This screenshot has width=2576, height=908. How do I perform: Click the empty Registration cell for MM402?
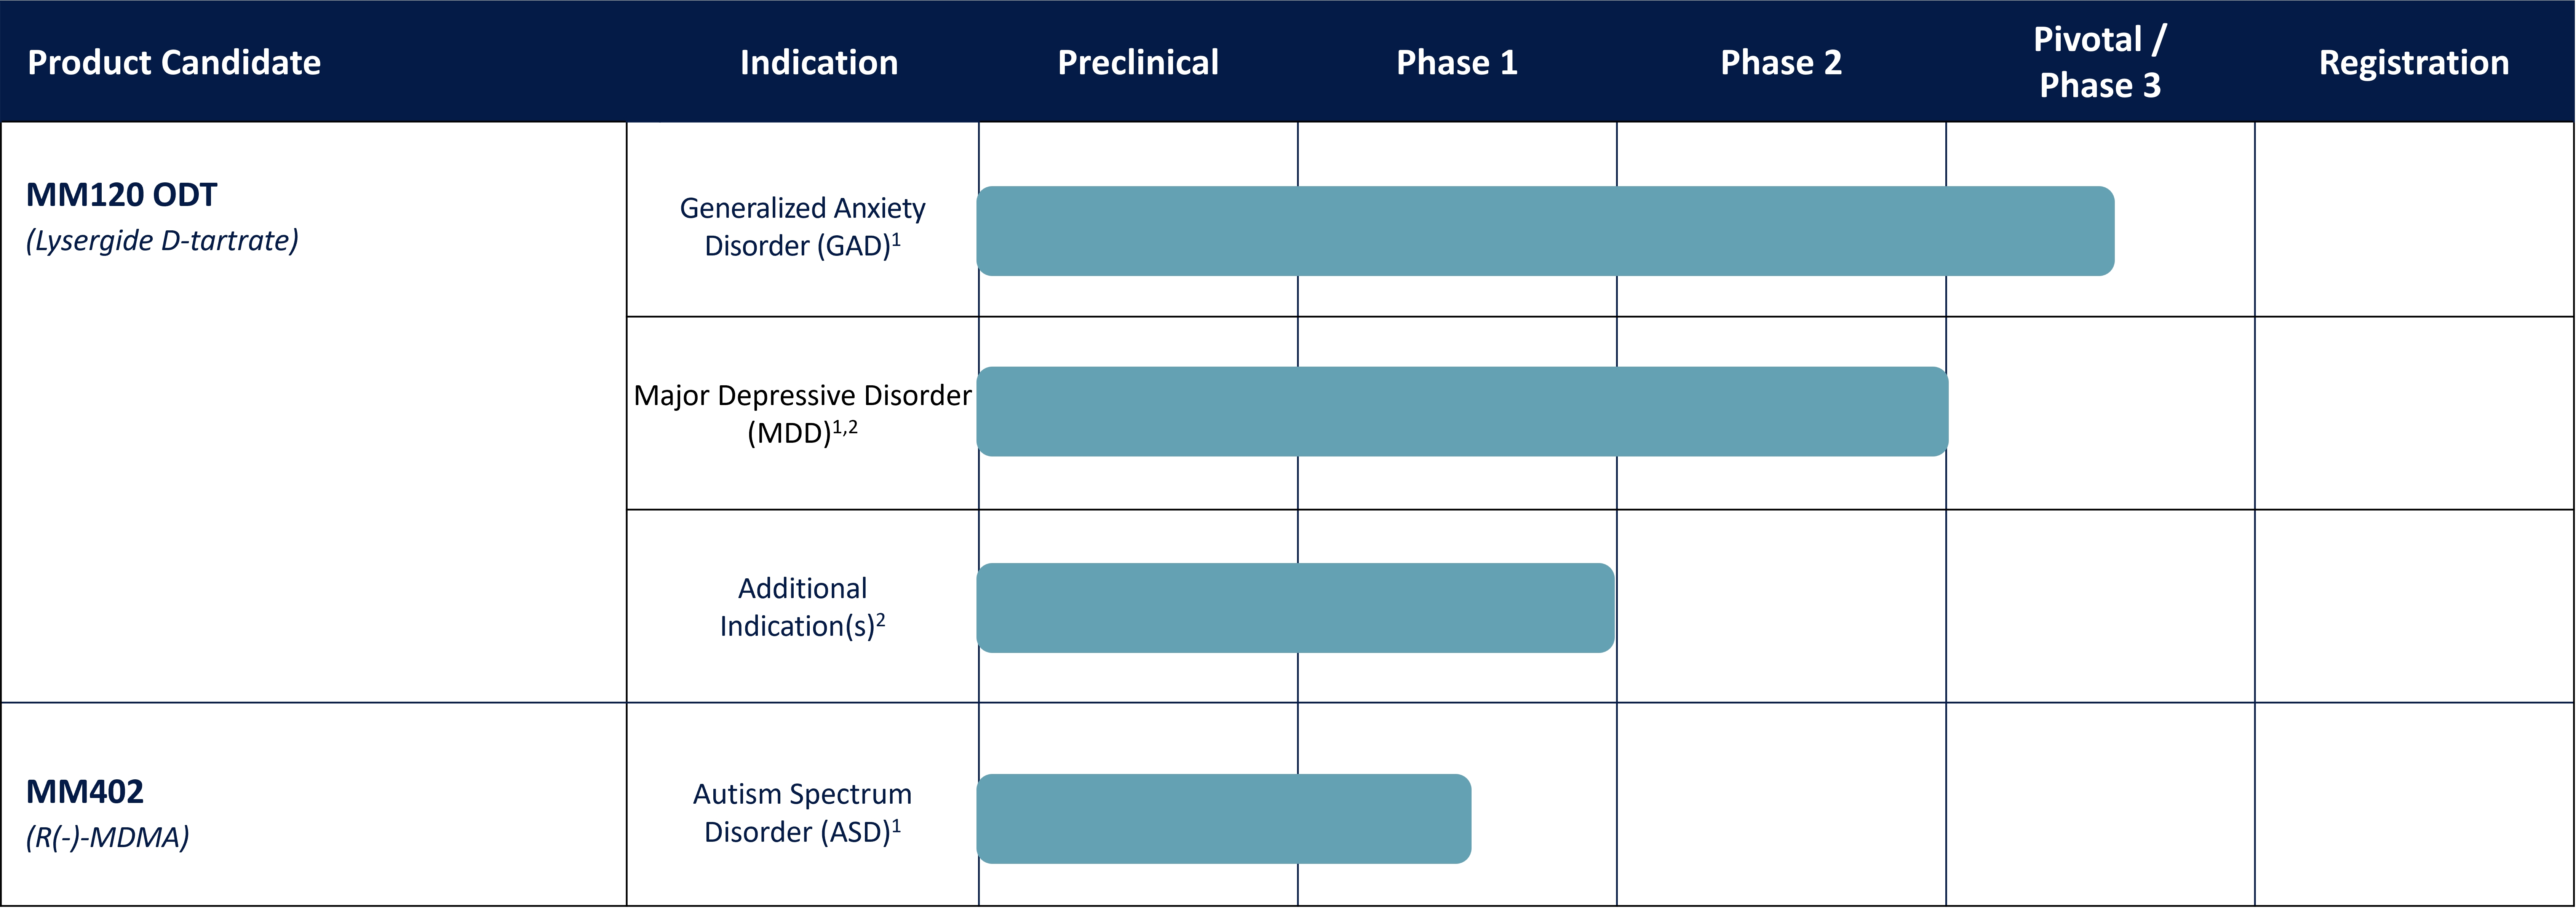click(x=2414, y=805)
